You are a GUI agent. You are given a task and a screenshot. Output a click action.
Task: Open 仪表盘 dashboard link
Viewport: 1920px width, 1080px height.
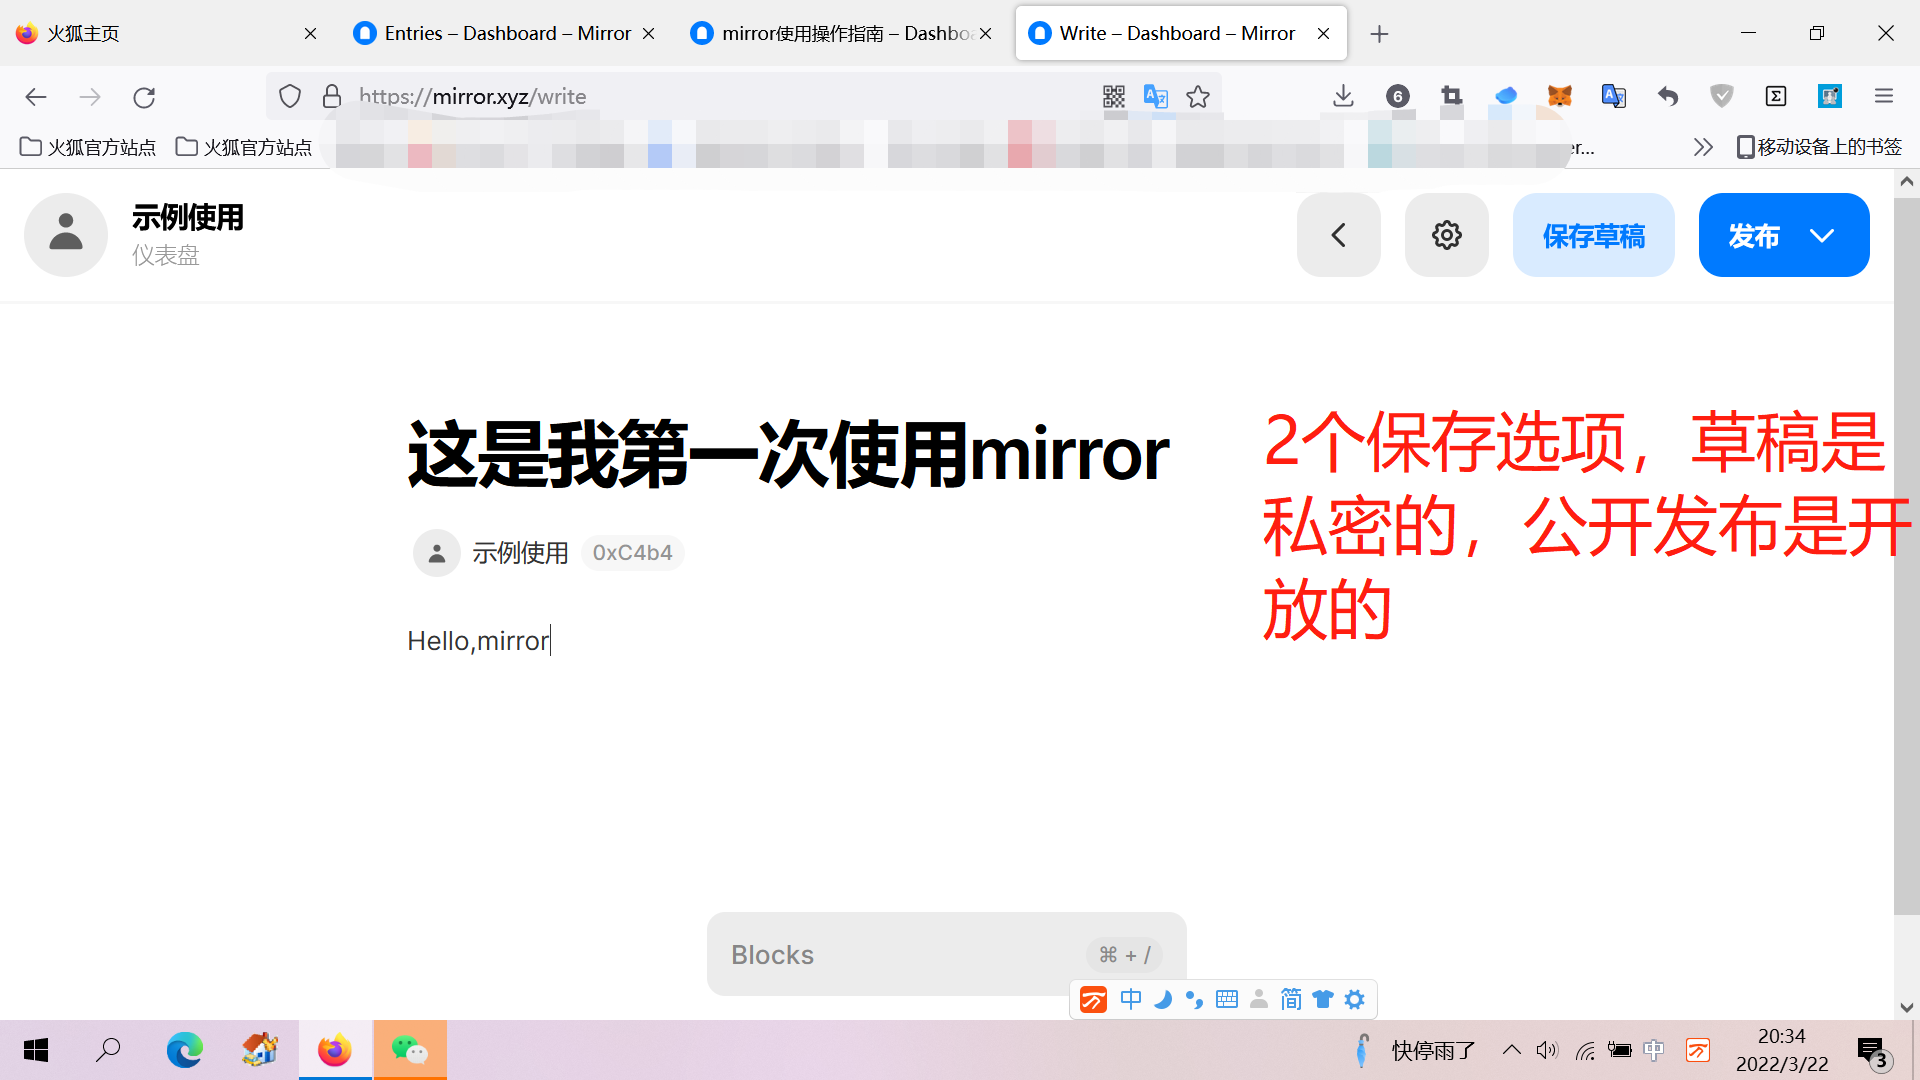click(165, 256)
